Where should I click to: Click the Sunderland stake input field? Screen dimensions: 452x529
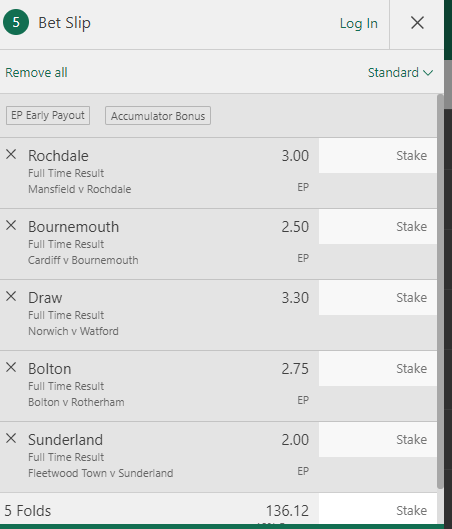coord(378,440)
